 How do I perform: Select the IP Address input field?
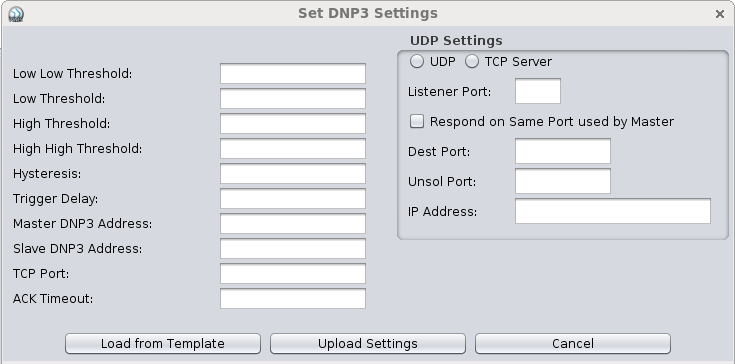pyautogui.click(x=613, y=211)
